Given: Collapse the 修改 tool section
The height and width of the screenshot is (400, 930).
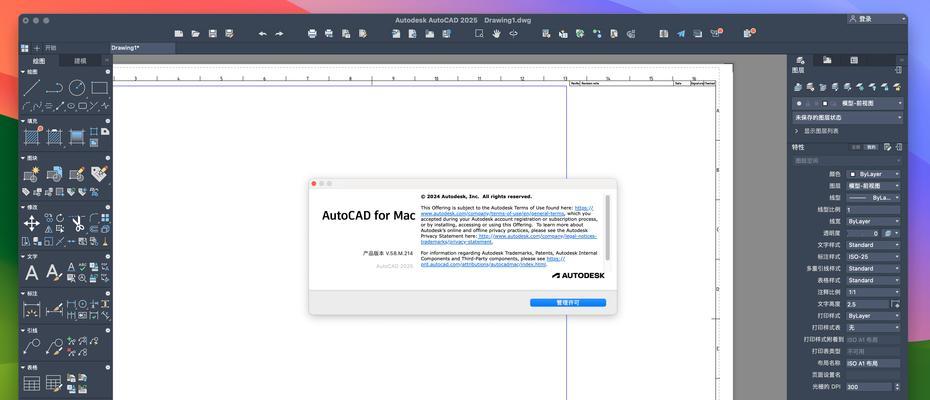Looking at the screenshot, I should [x=23, y=207].
